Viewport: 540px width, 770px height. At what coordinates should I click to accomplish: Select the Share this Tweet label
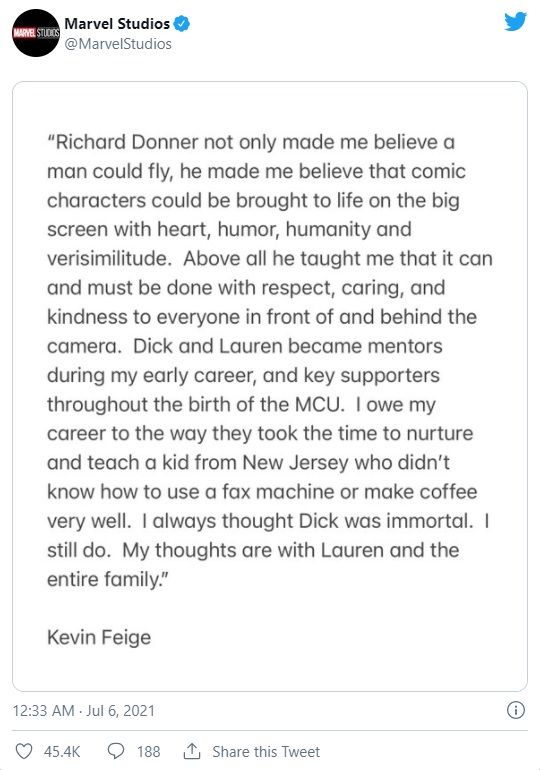point(266,751)
